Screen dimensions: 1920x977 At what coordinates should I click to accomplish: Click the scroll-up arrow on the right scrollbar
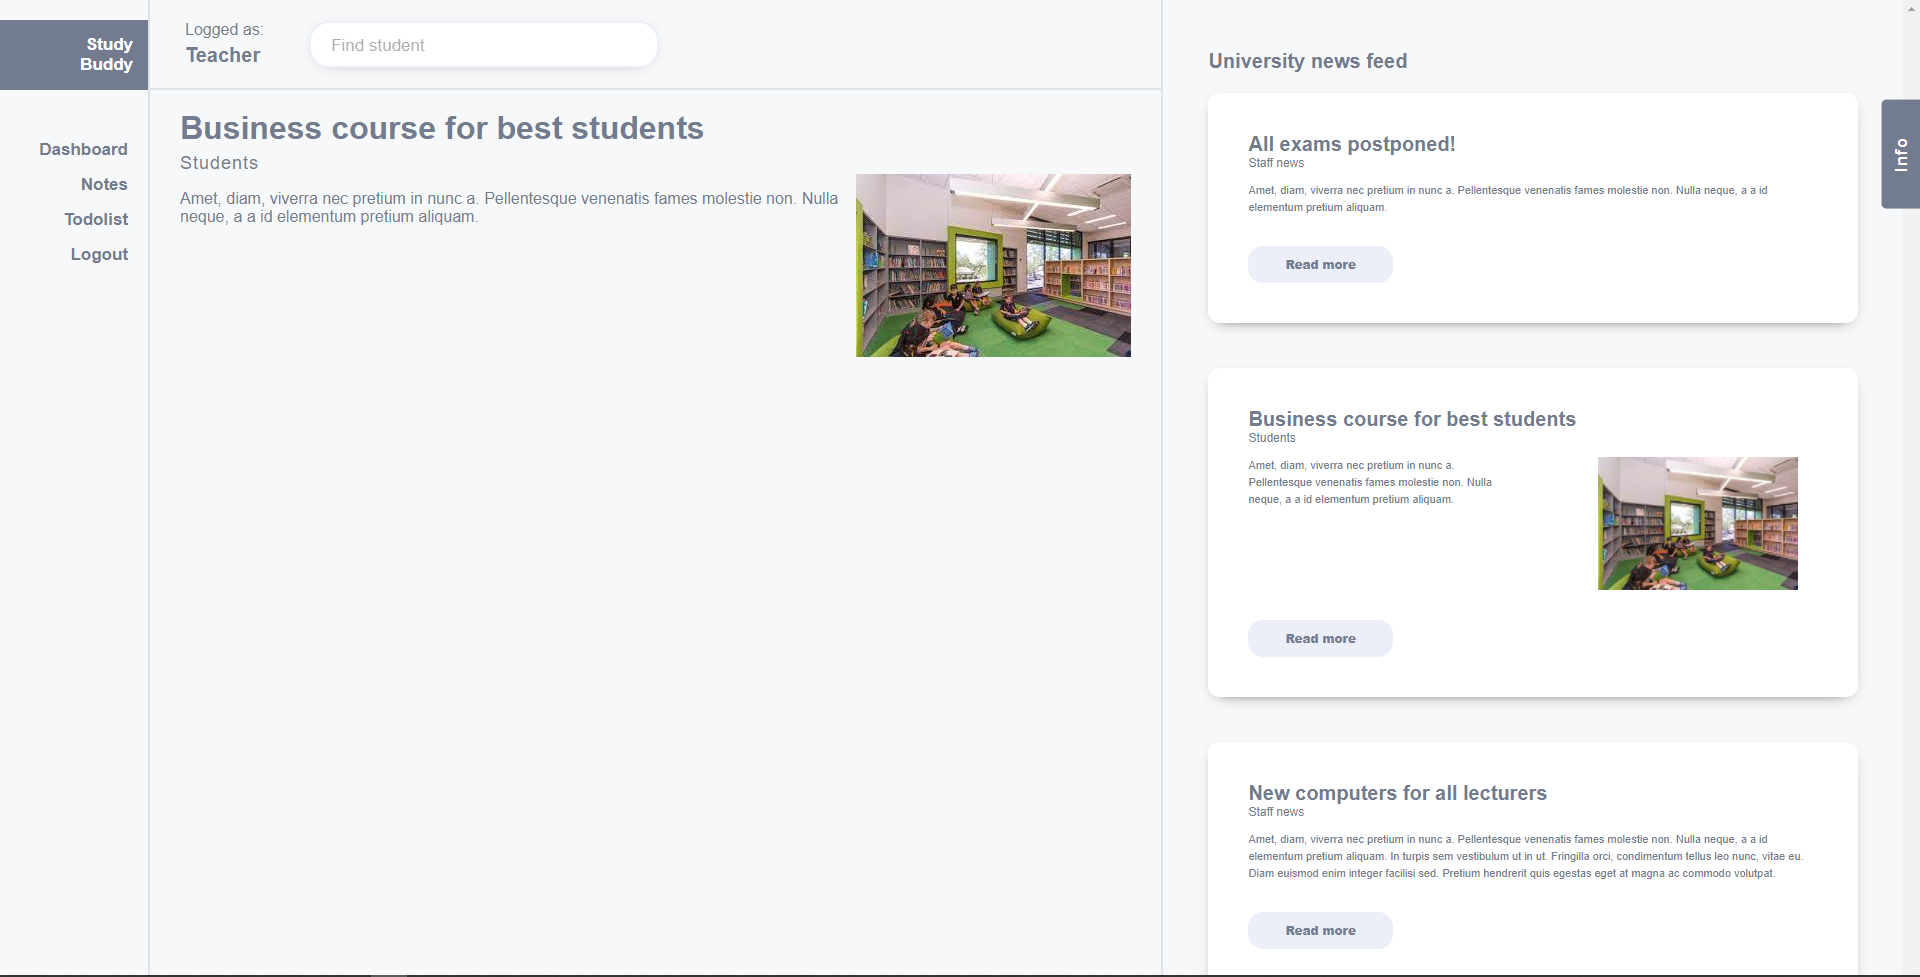coord(1911,8)
